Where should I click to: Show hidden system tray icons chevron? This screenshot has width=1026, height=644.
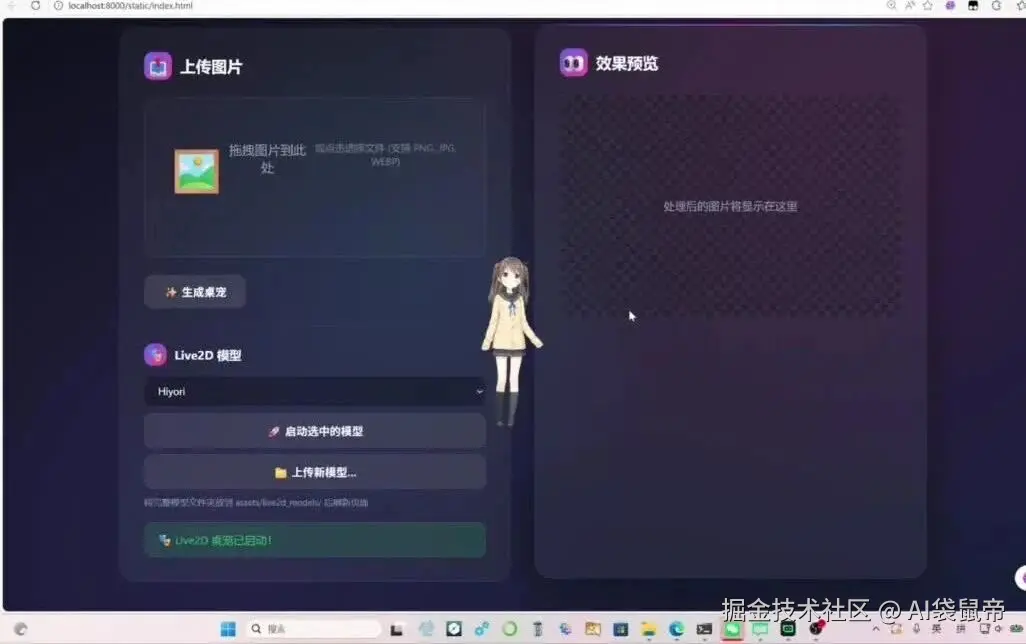(876, 629)
